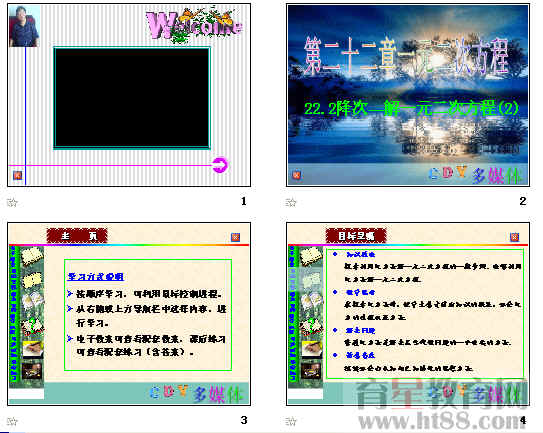Click the top book icon in slide 4's sidebar
The height and width of the screenshot is (433, 543).
click(x=311, y=256)
